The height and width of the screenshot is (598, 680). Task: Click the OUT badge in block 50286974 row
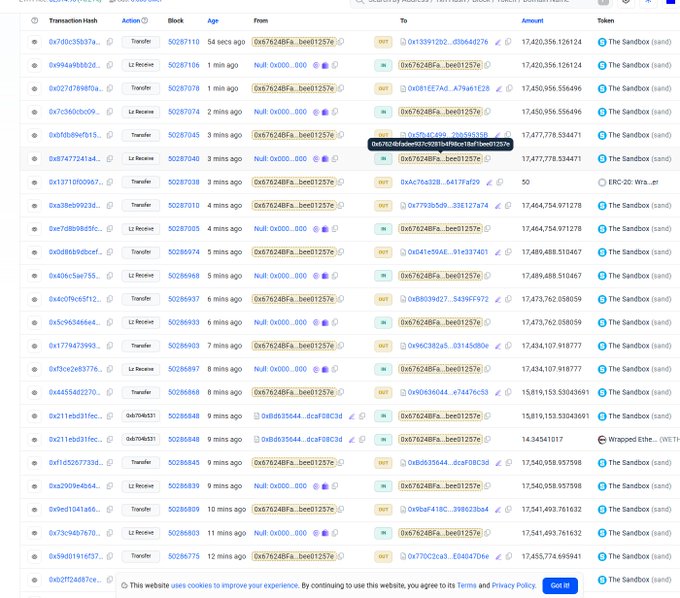(383, 252)
